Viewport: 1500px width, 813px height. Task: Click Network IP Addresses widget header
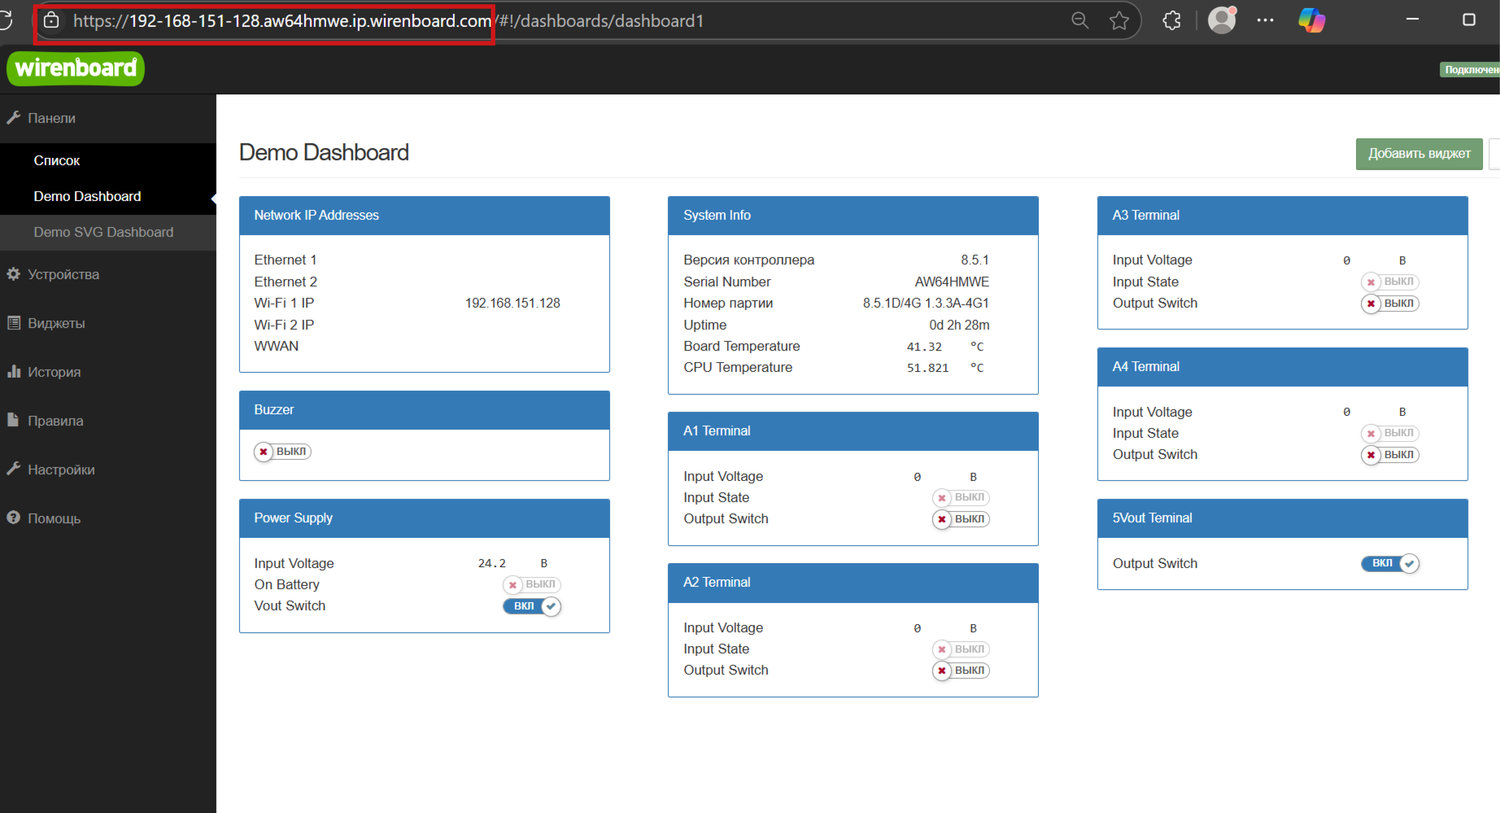[x=424, y=216]
